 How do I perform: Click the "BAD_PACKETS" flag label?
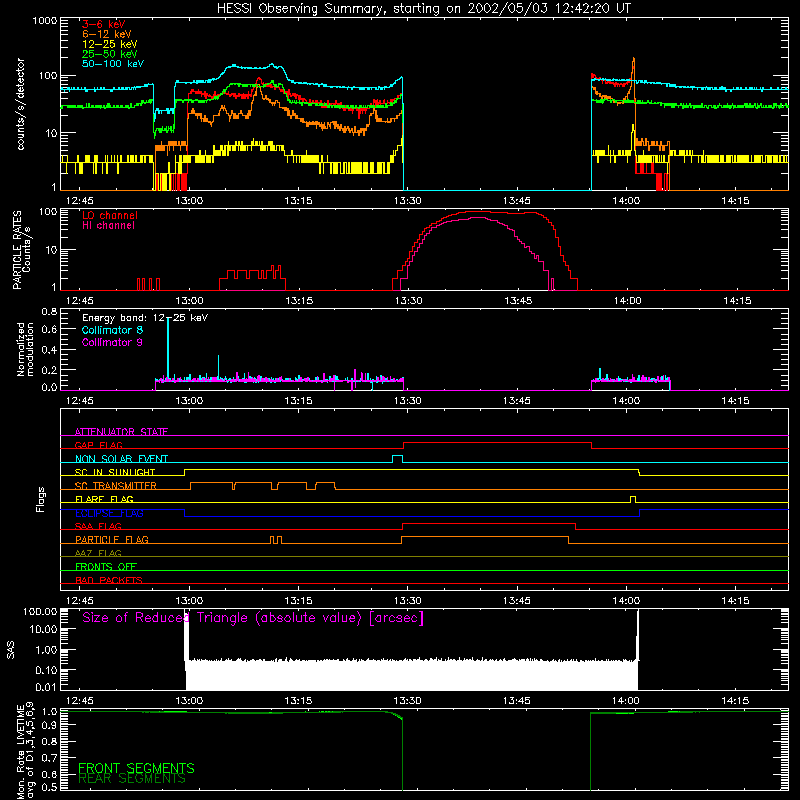pyautogui.click(x=109, y=580)
